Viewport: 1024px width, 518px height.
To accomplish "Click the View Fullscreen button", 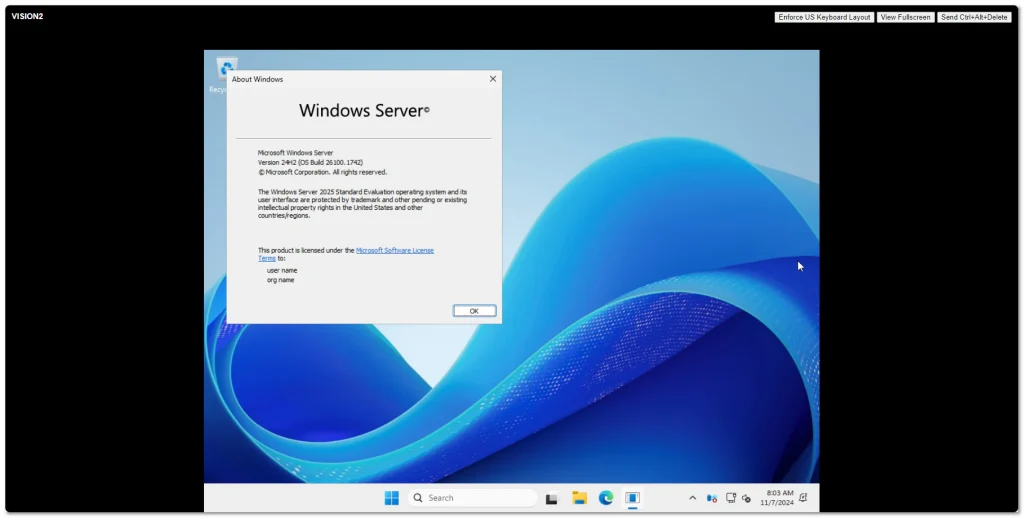I will point(905,17).
